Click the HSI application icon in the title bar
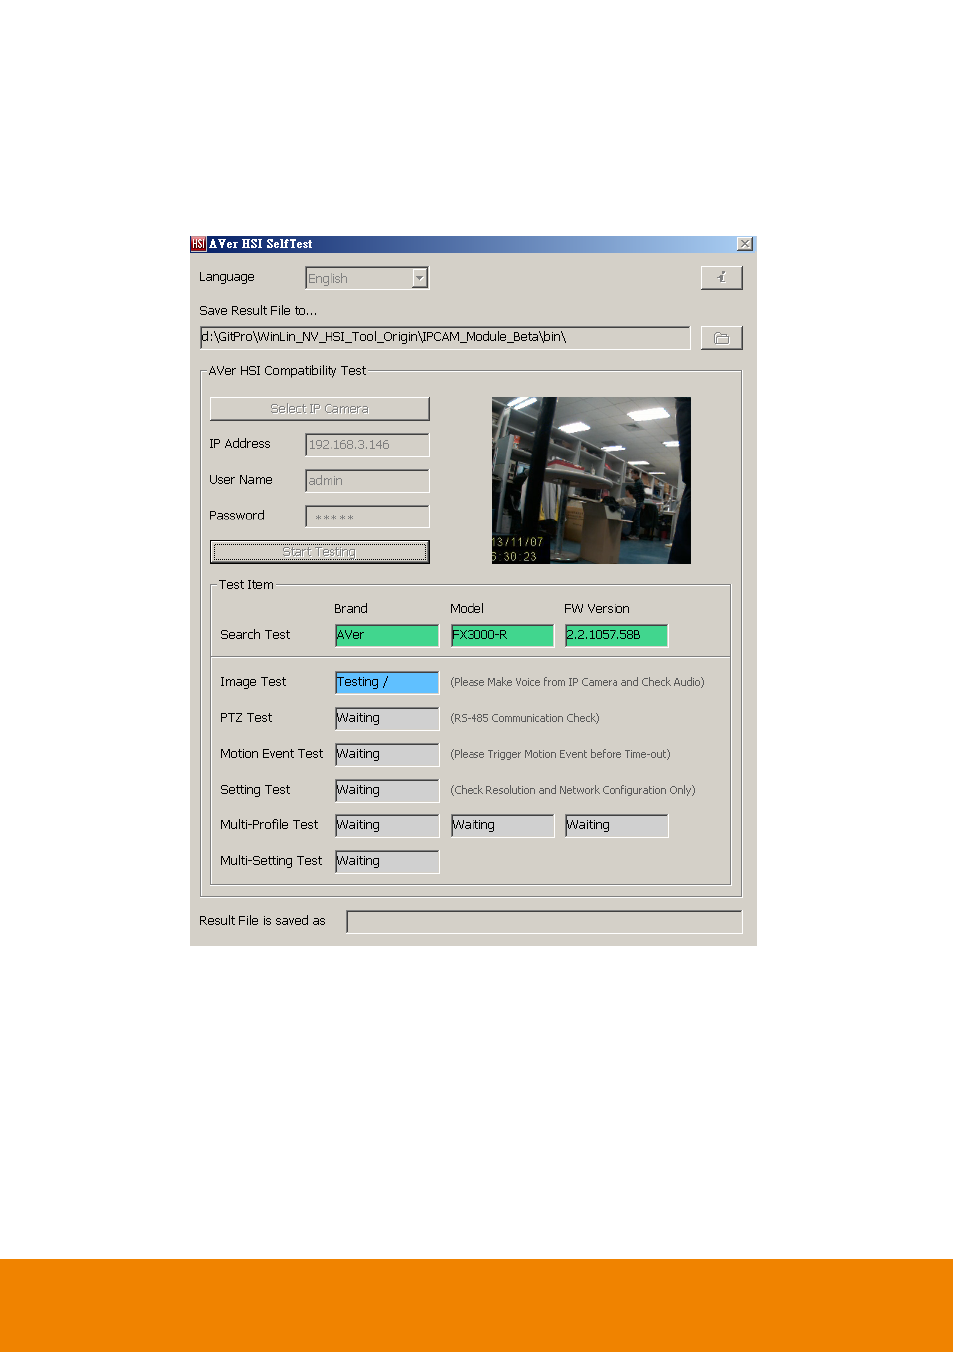Viewport: 953px width, 1352px height. [x=198, y=244]
